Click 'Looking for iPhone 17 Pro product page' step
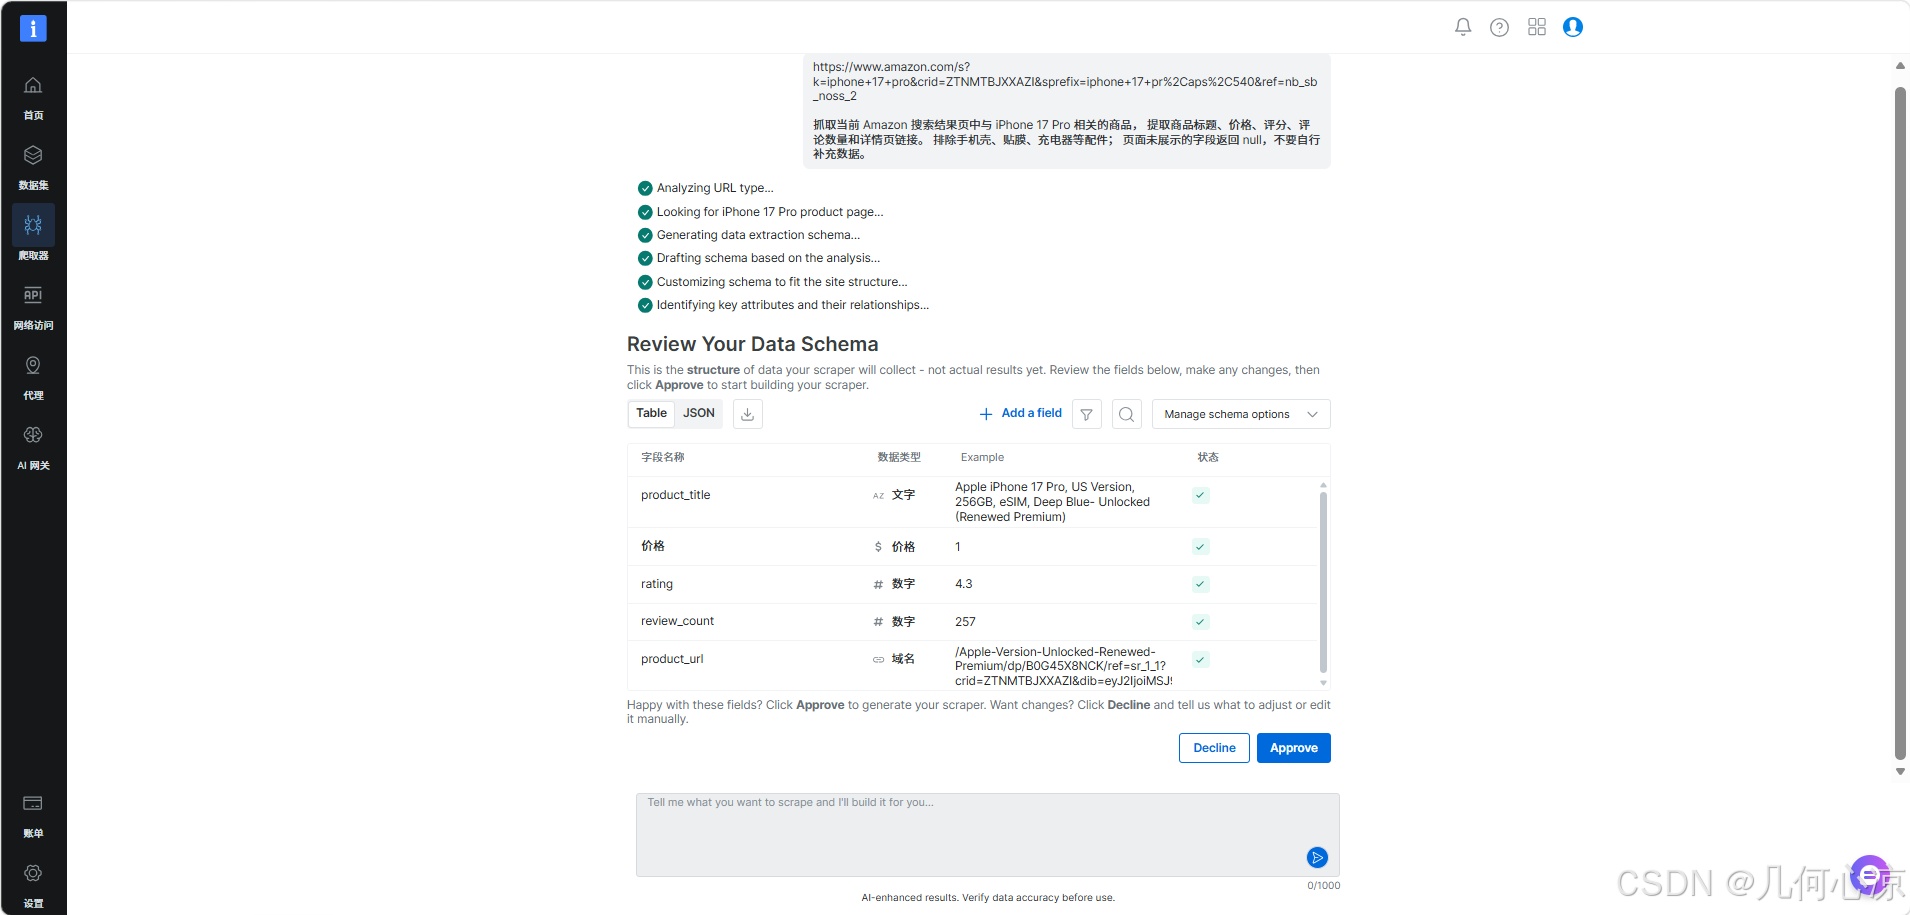 point(770,212)
